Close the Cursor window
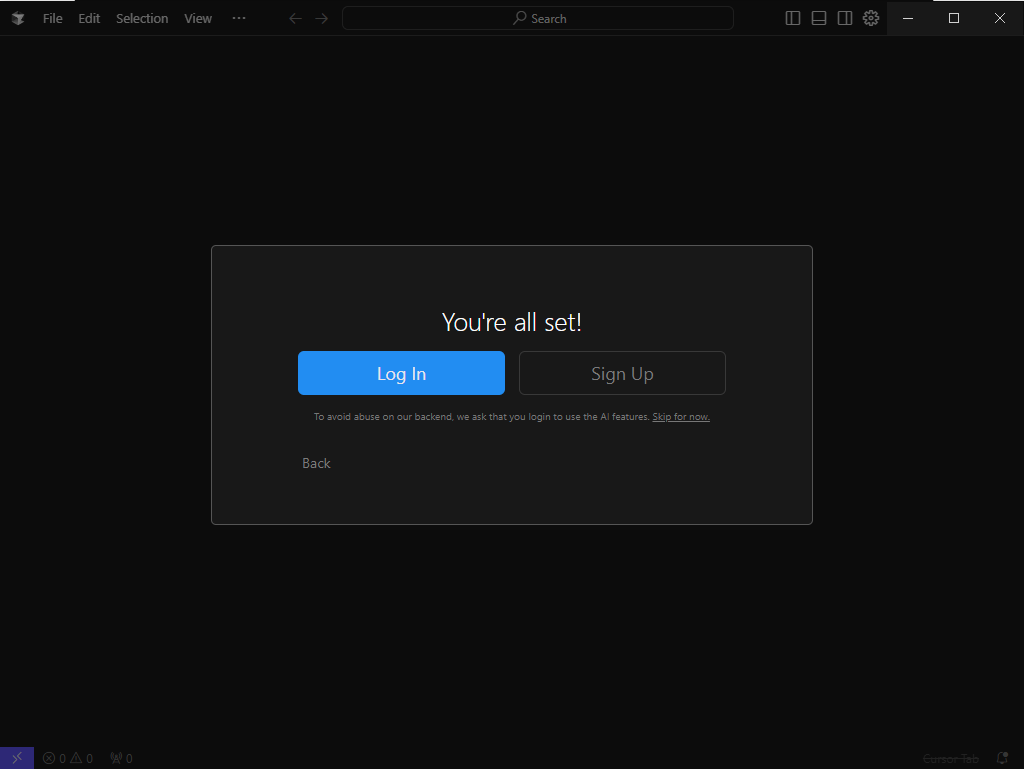Image resolution: width=1024 pixels, height=769 pixels. pos(1000,18)
